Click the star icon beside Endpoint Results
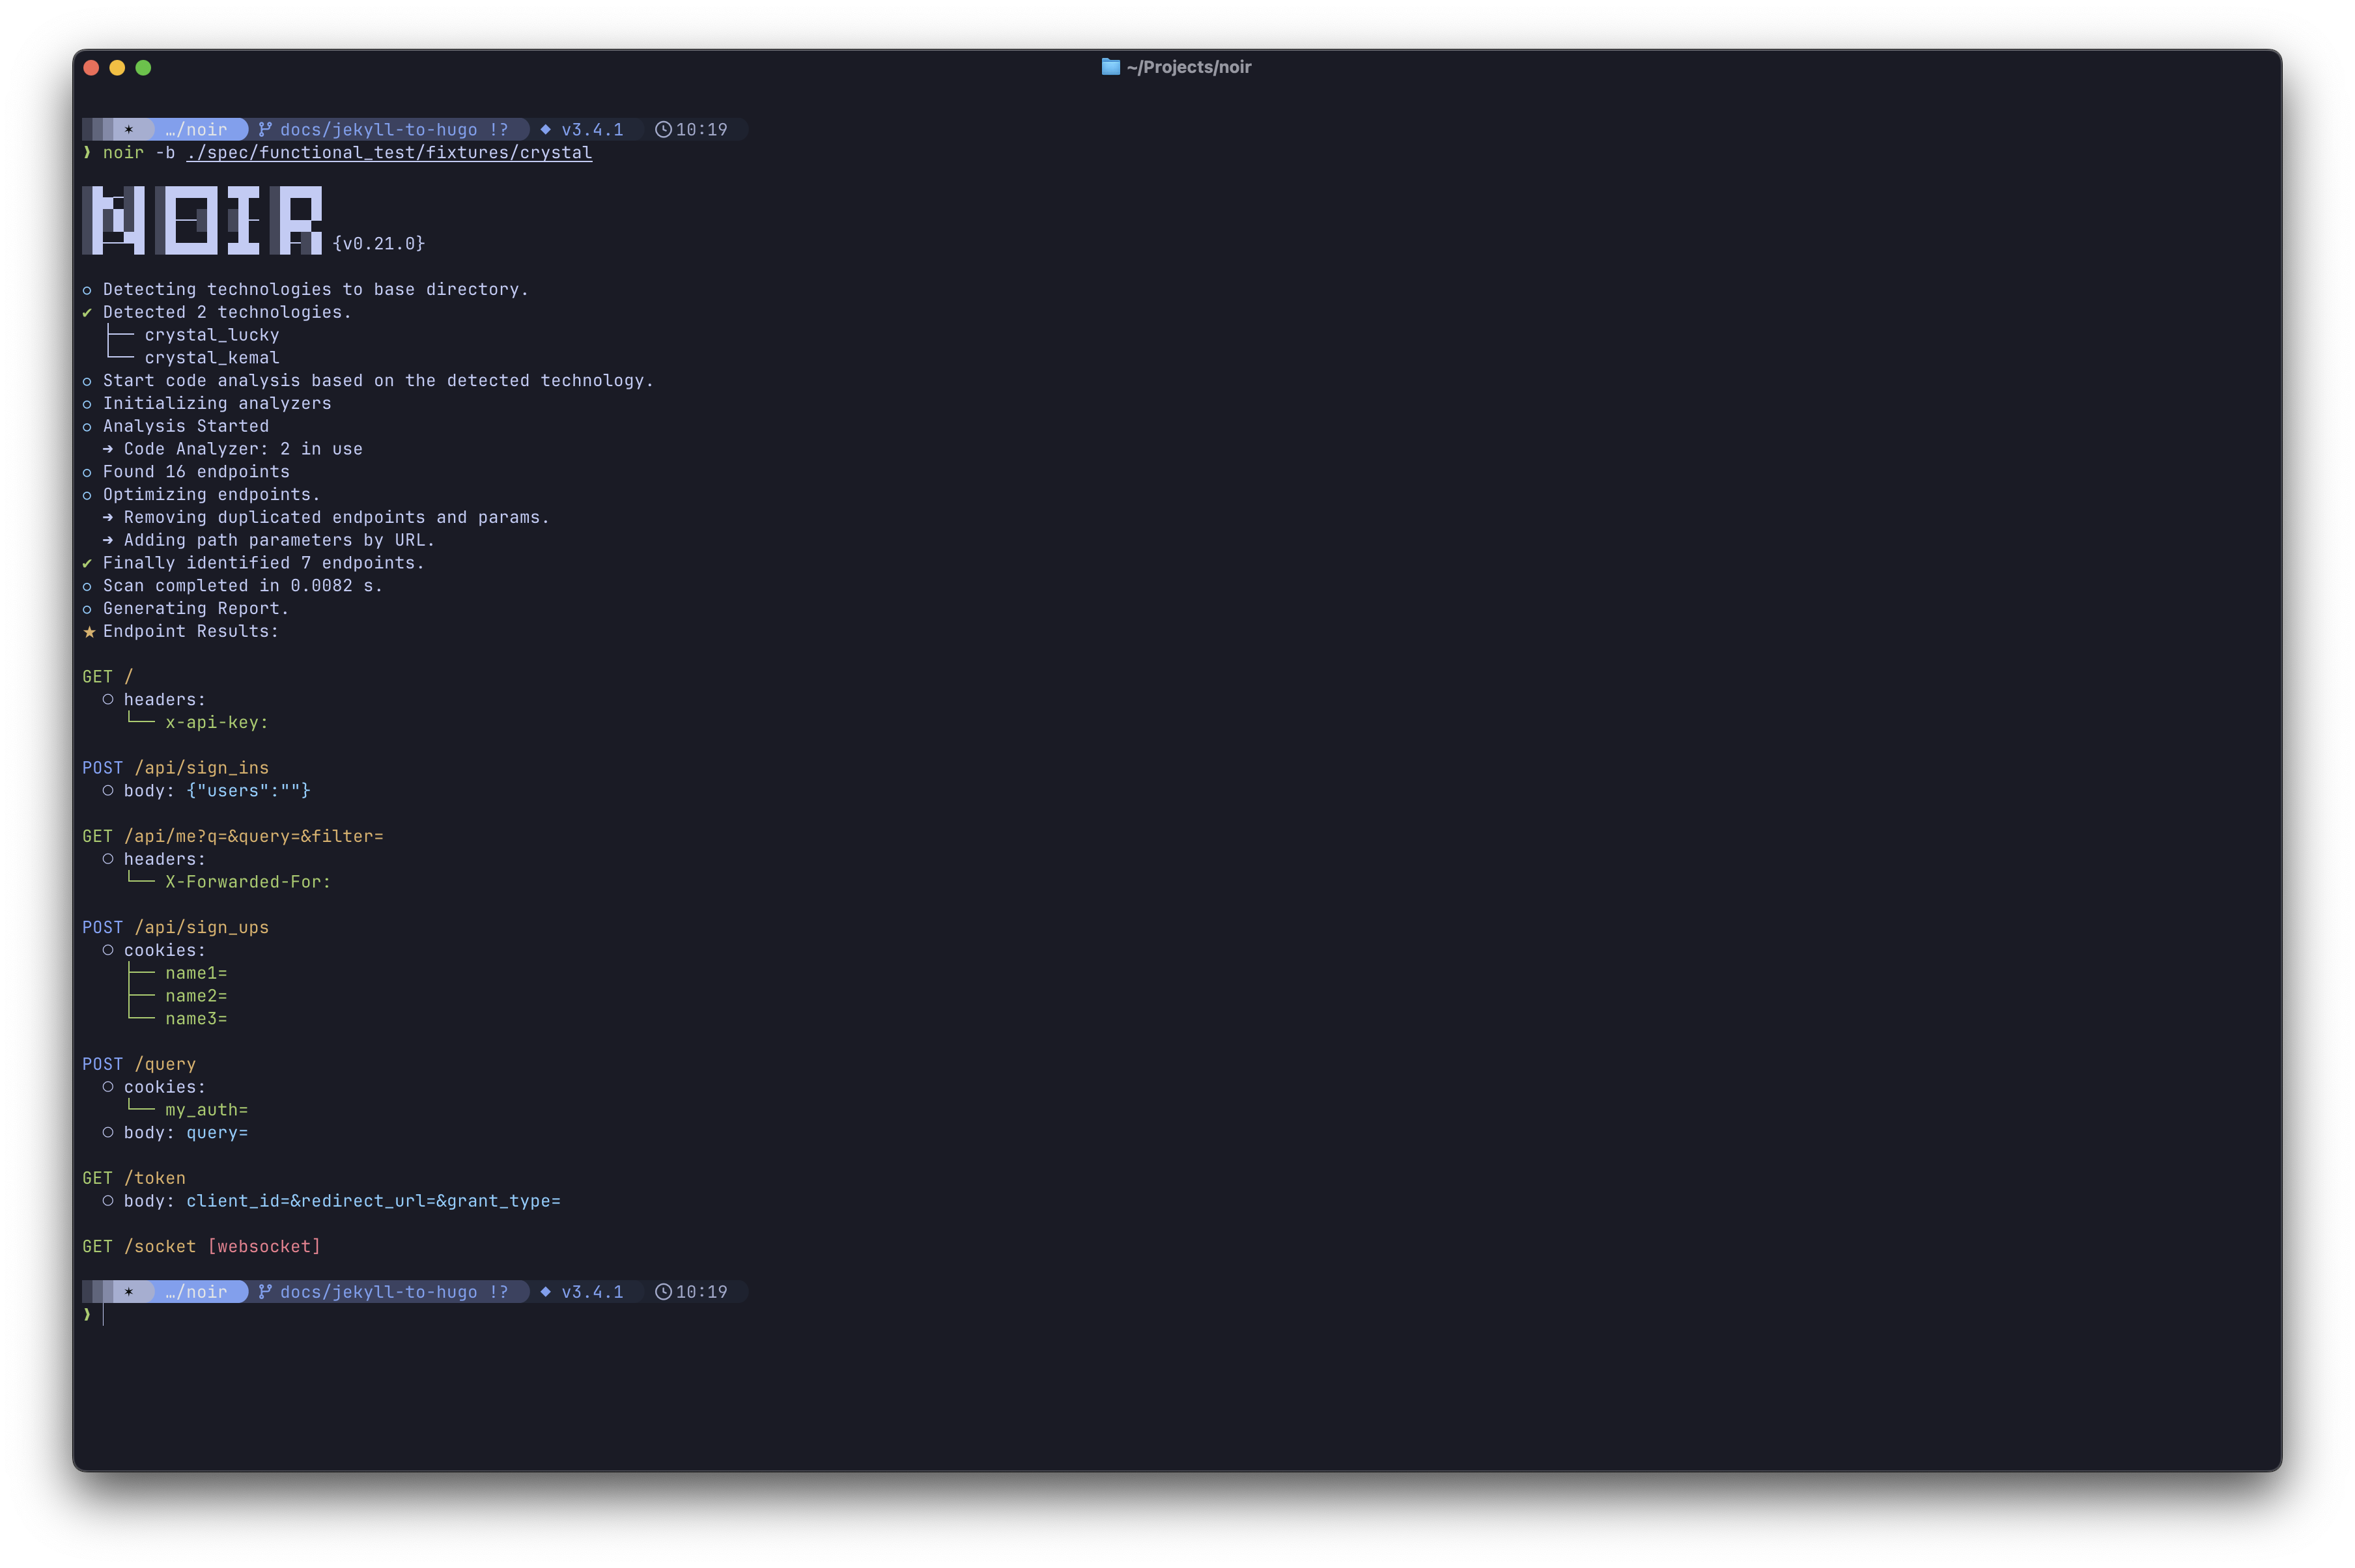Screen dimensions: 2355x1568 tap(89, 631)
